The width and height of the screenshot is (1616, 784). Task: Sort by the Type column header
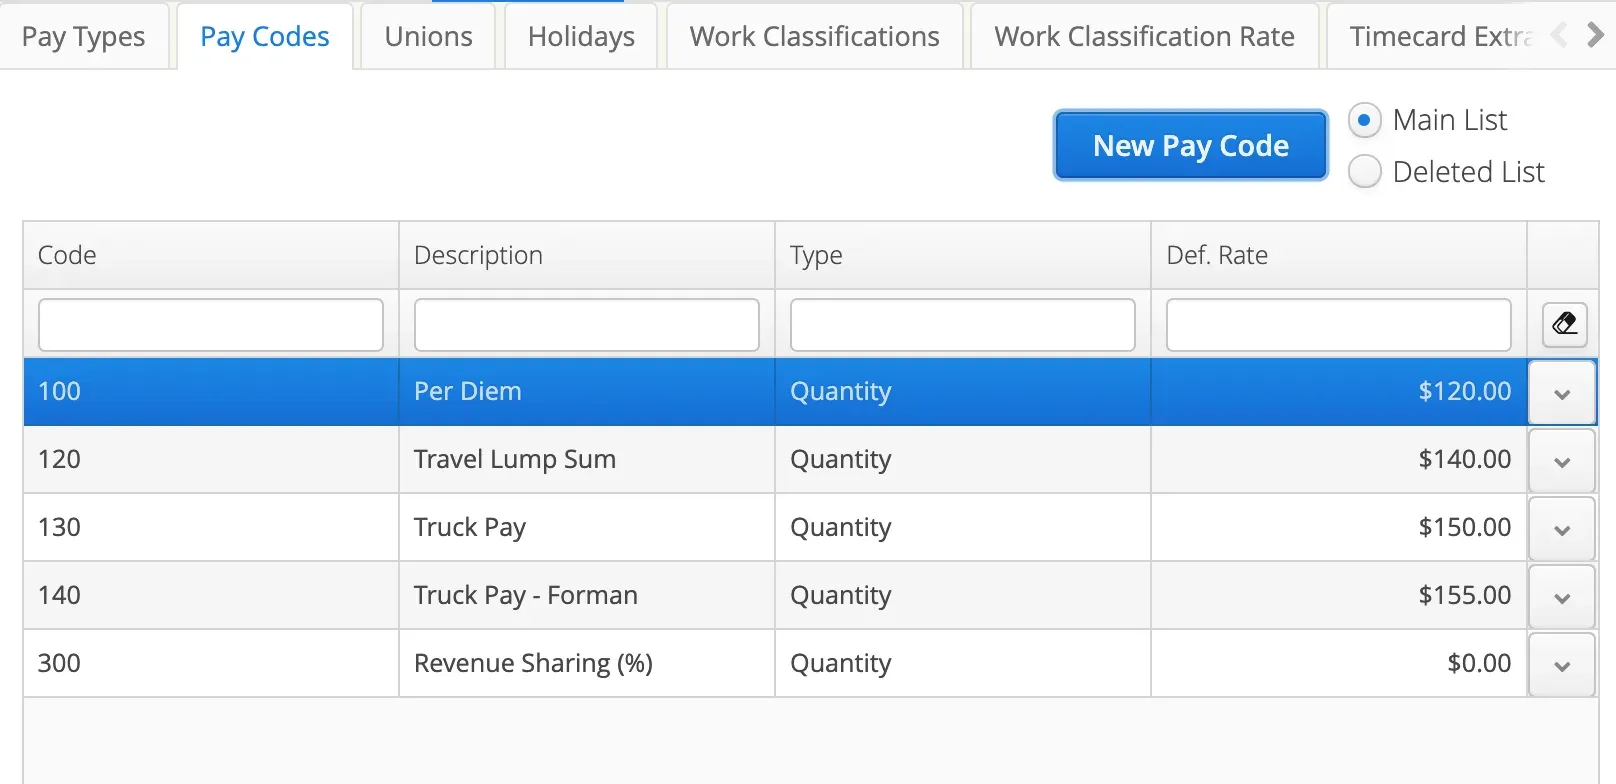[963, 255]
